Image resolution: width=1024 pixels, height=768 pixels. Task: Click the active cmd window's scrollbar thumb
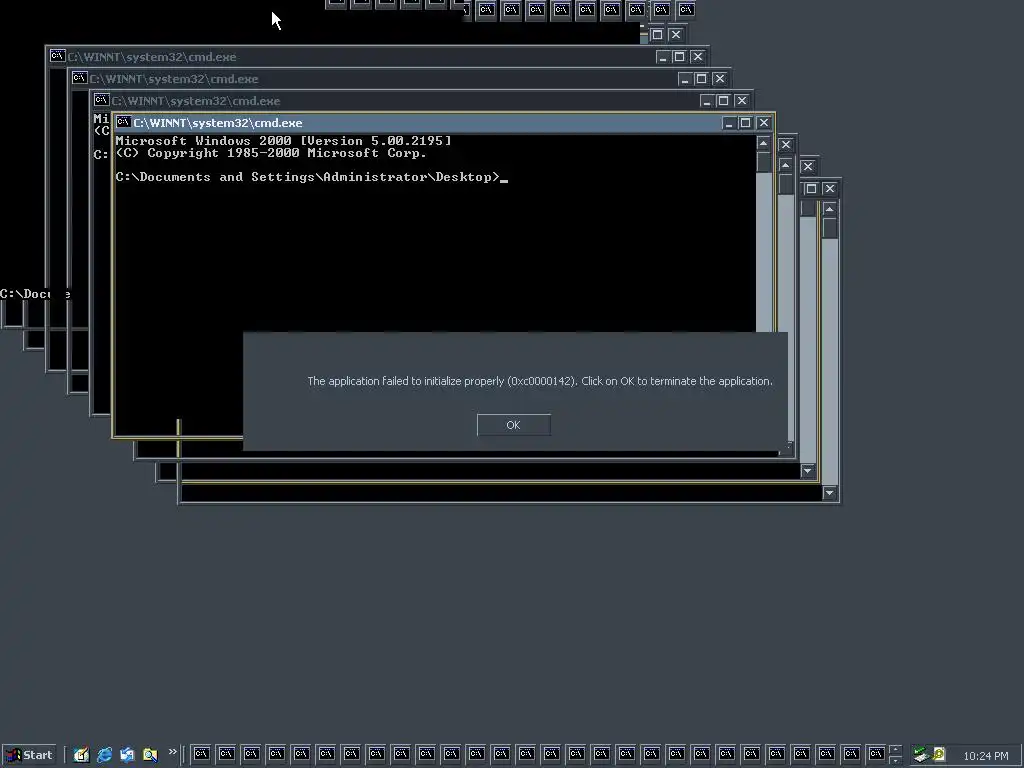[763, 162]
